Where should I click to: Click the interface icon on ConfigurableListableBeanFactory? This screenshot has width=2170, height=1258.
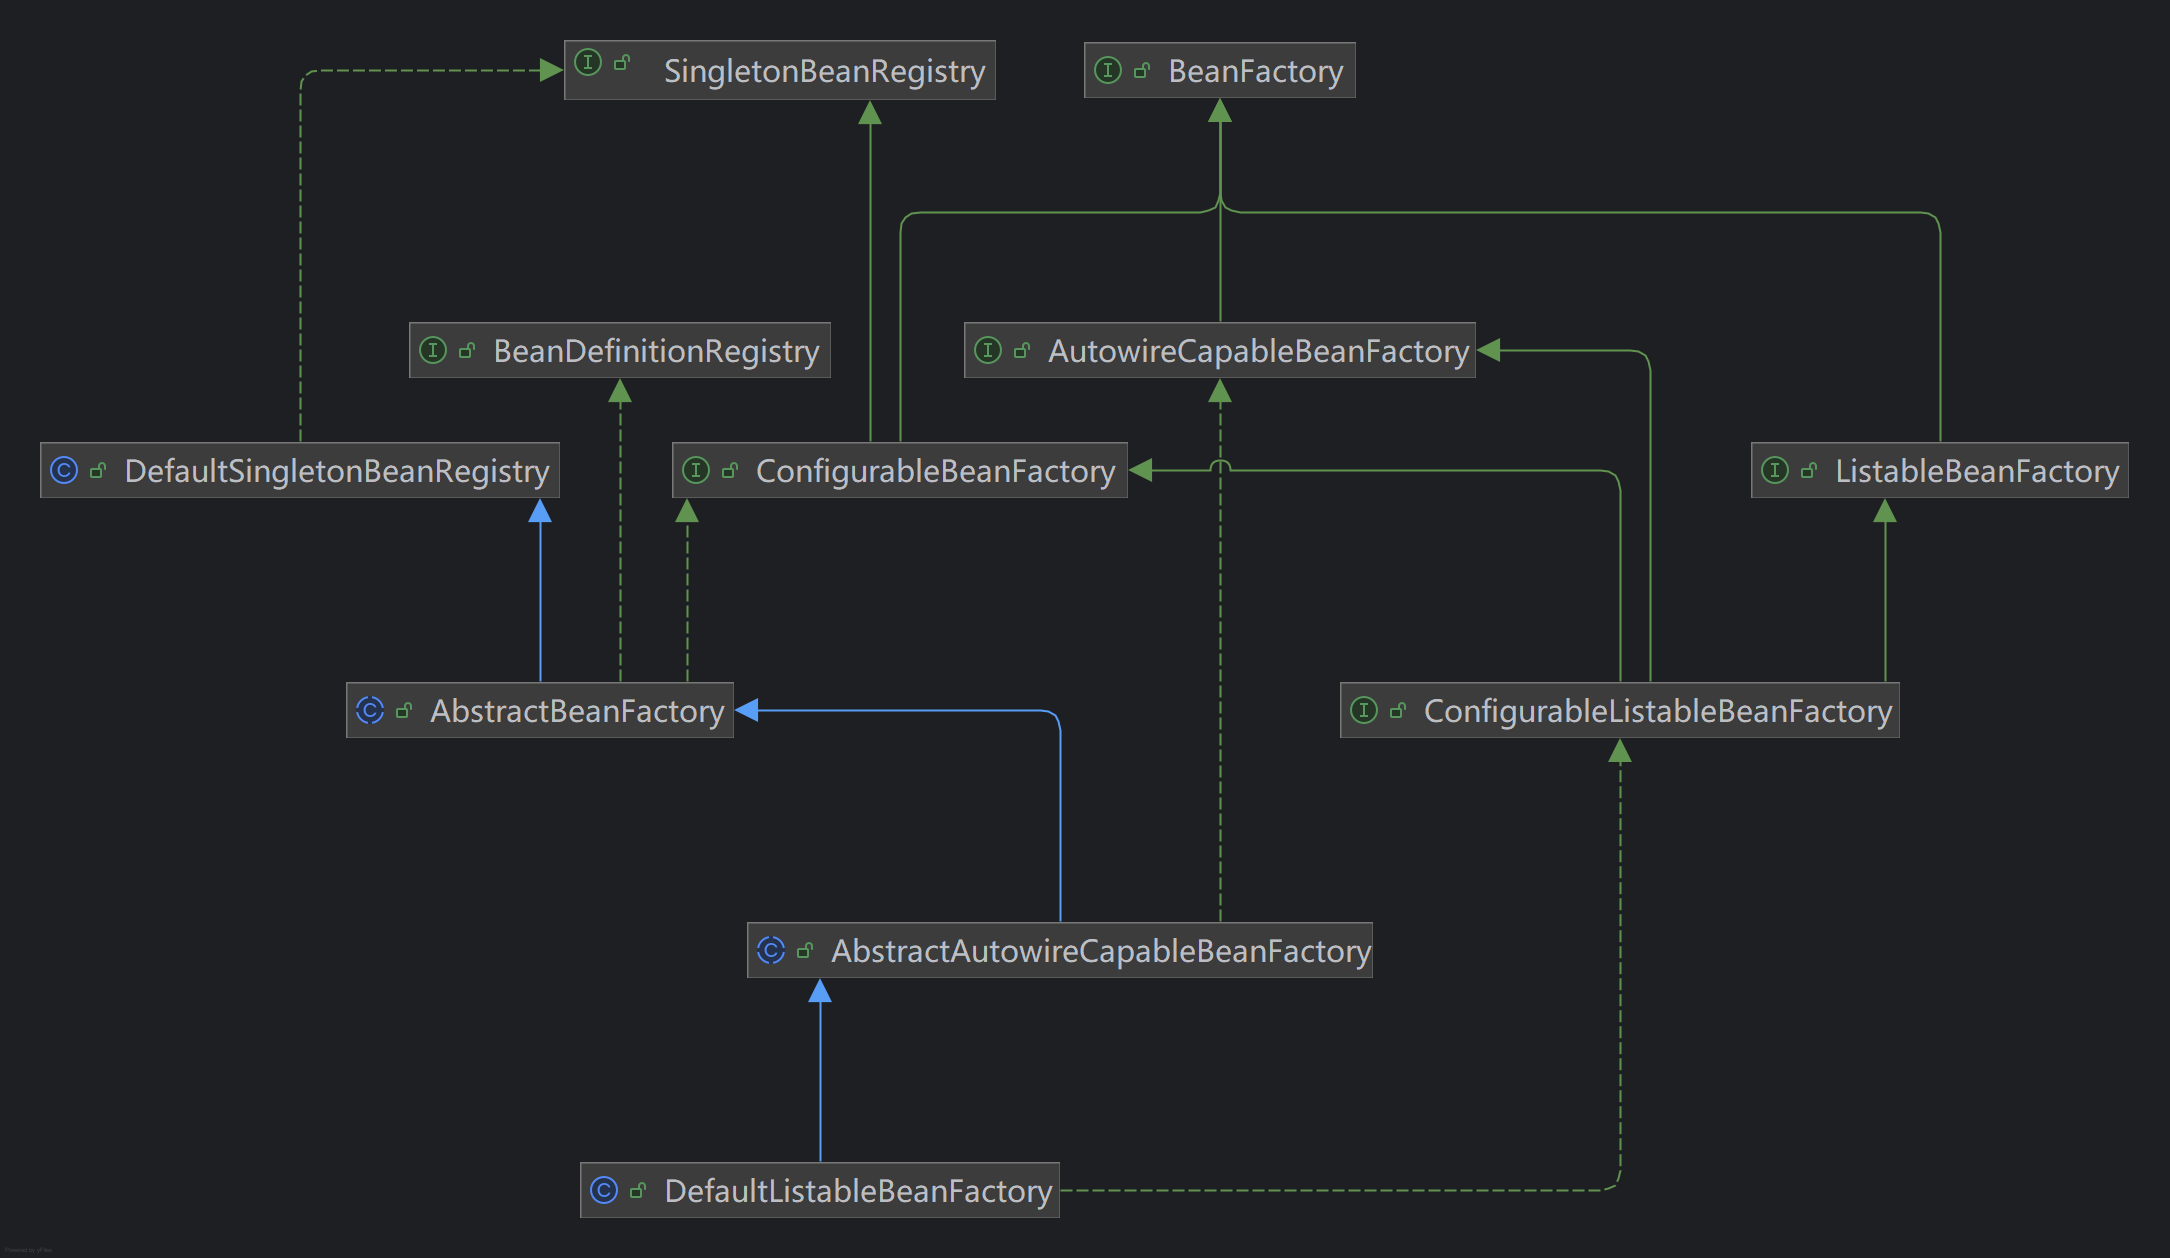(x=1364, y=710)
